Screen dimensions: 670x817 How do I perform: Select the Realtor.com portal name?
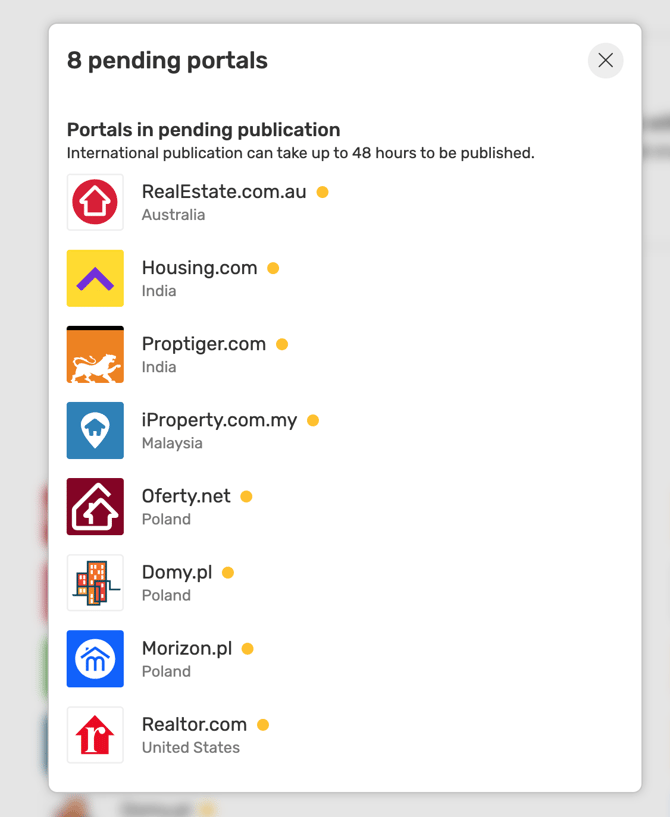pyautogui.click(x=194, y=724)
